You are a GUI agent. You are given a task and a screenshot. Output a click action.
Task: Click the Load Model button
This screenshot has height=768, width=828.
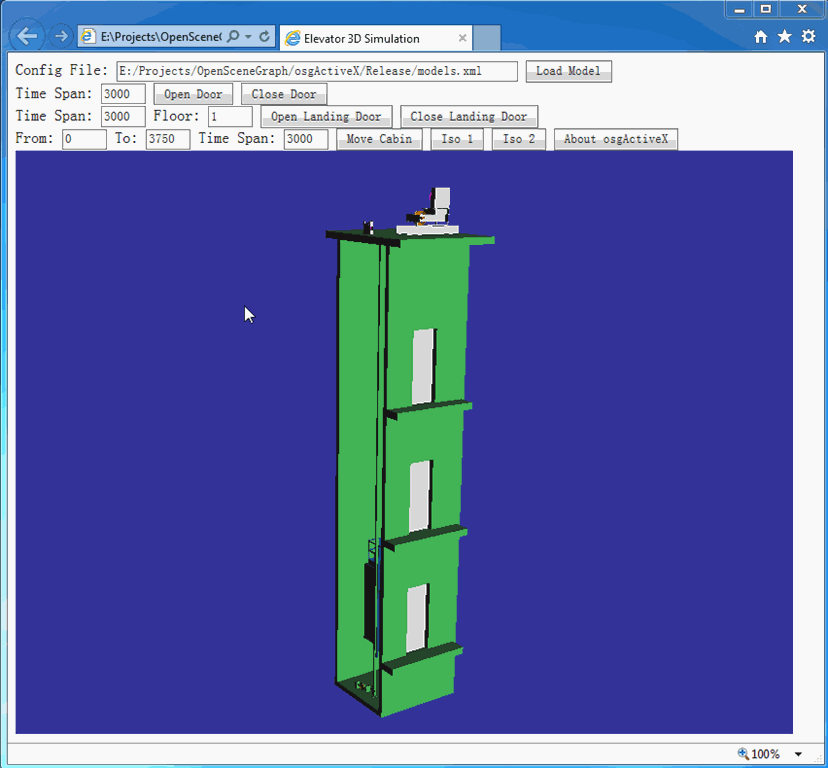[568, 71]
